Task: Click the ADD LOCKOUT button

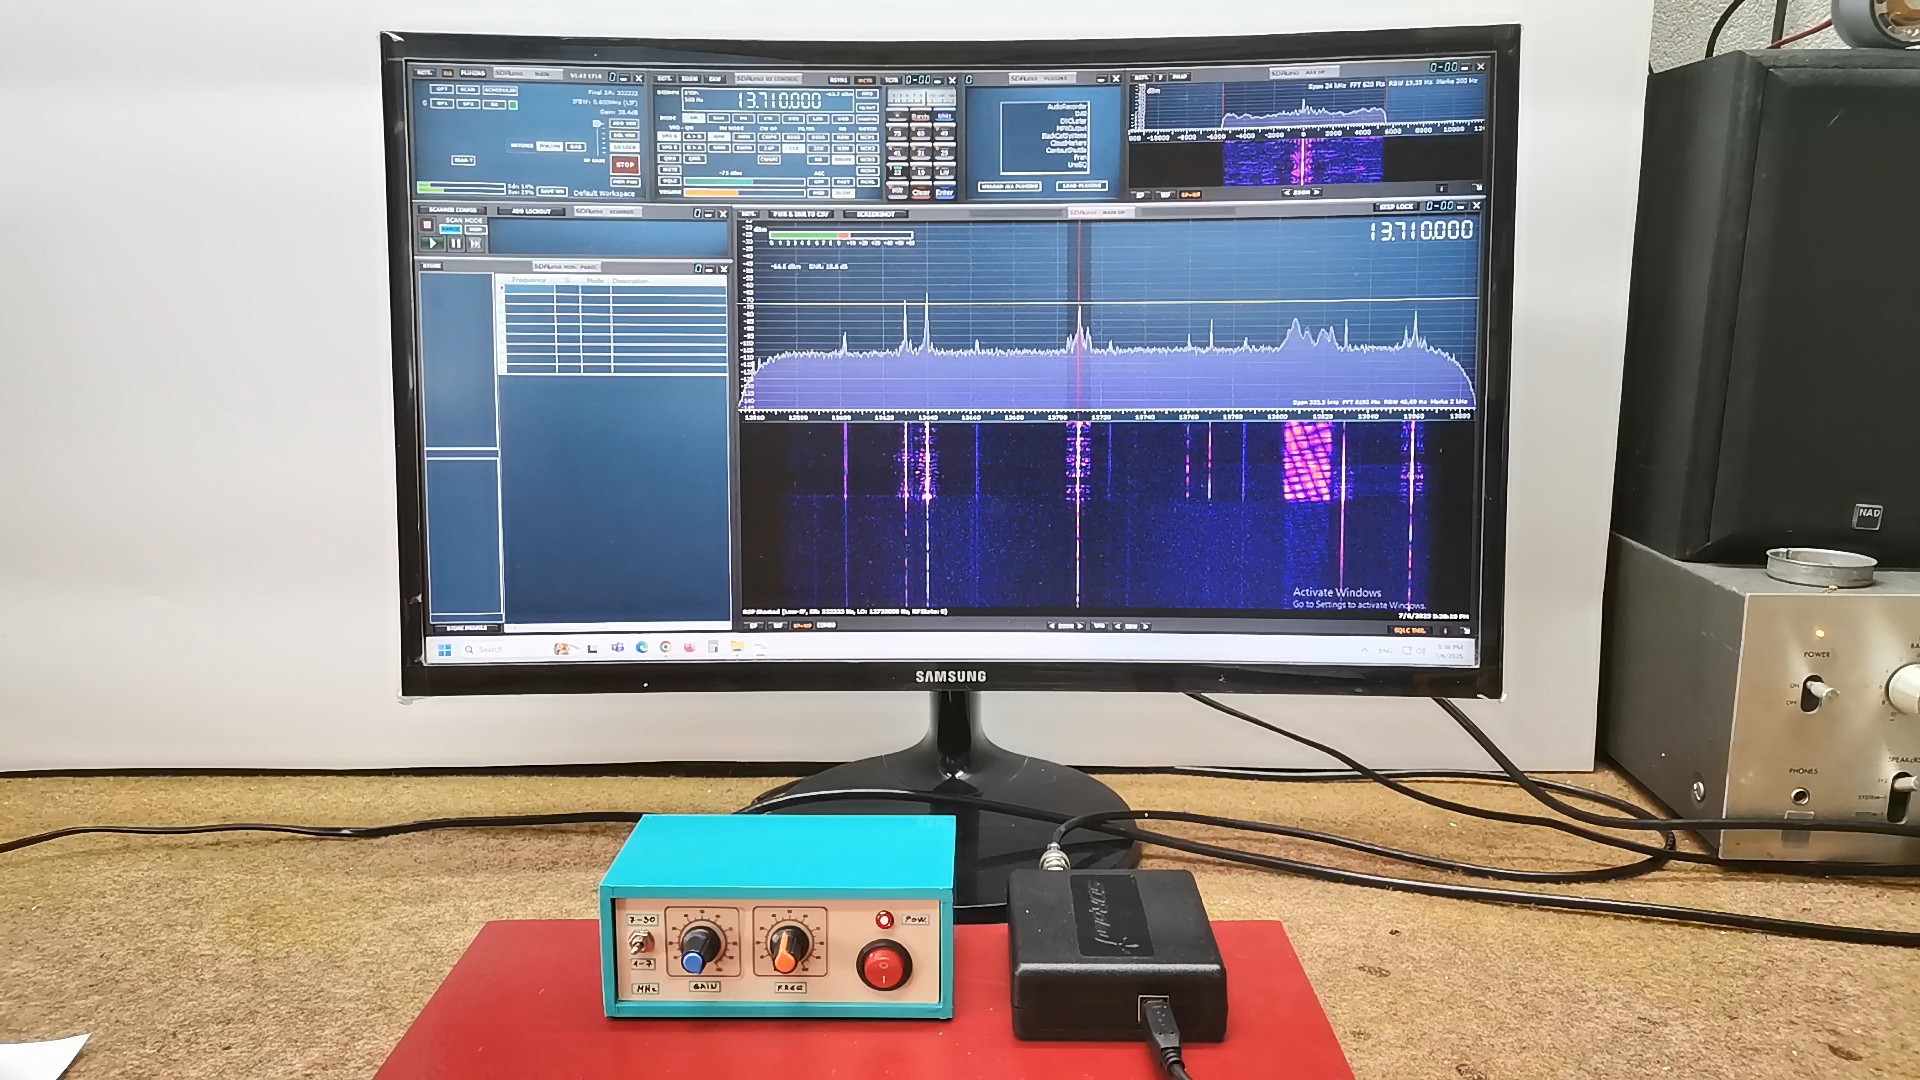Action: [x=531, y=211]
